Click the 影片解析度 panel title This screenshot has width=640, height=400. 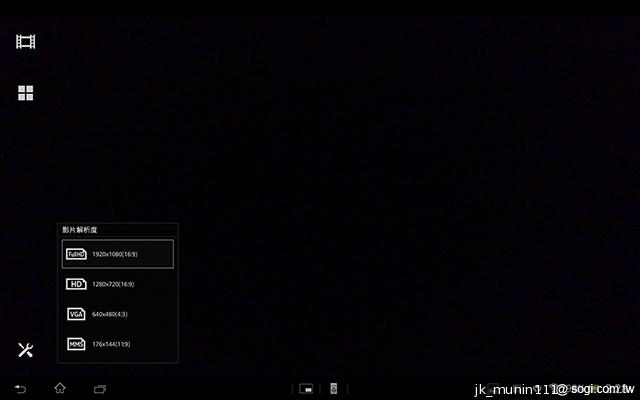click(80, 230)
